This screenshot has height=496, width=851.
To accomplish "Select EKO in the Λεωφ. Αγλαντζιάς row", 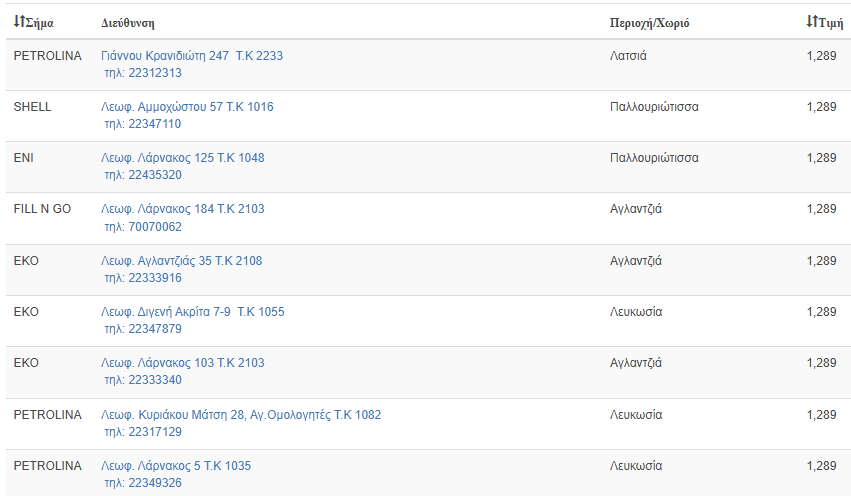I will 26,261.
